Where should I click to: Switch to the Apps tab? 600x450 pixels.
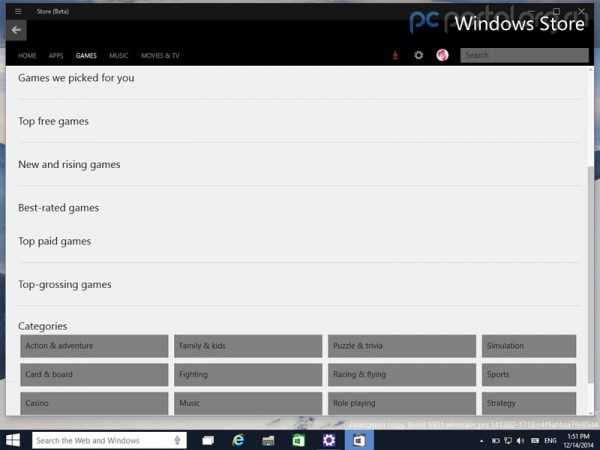[x=56, y=55]
